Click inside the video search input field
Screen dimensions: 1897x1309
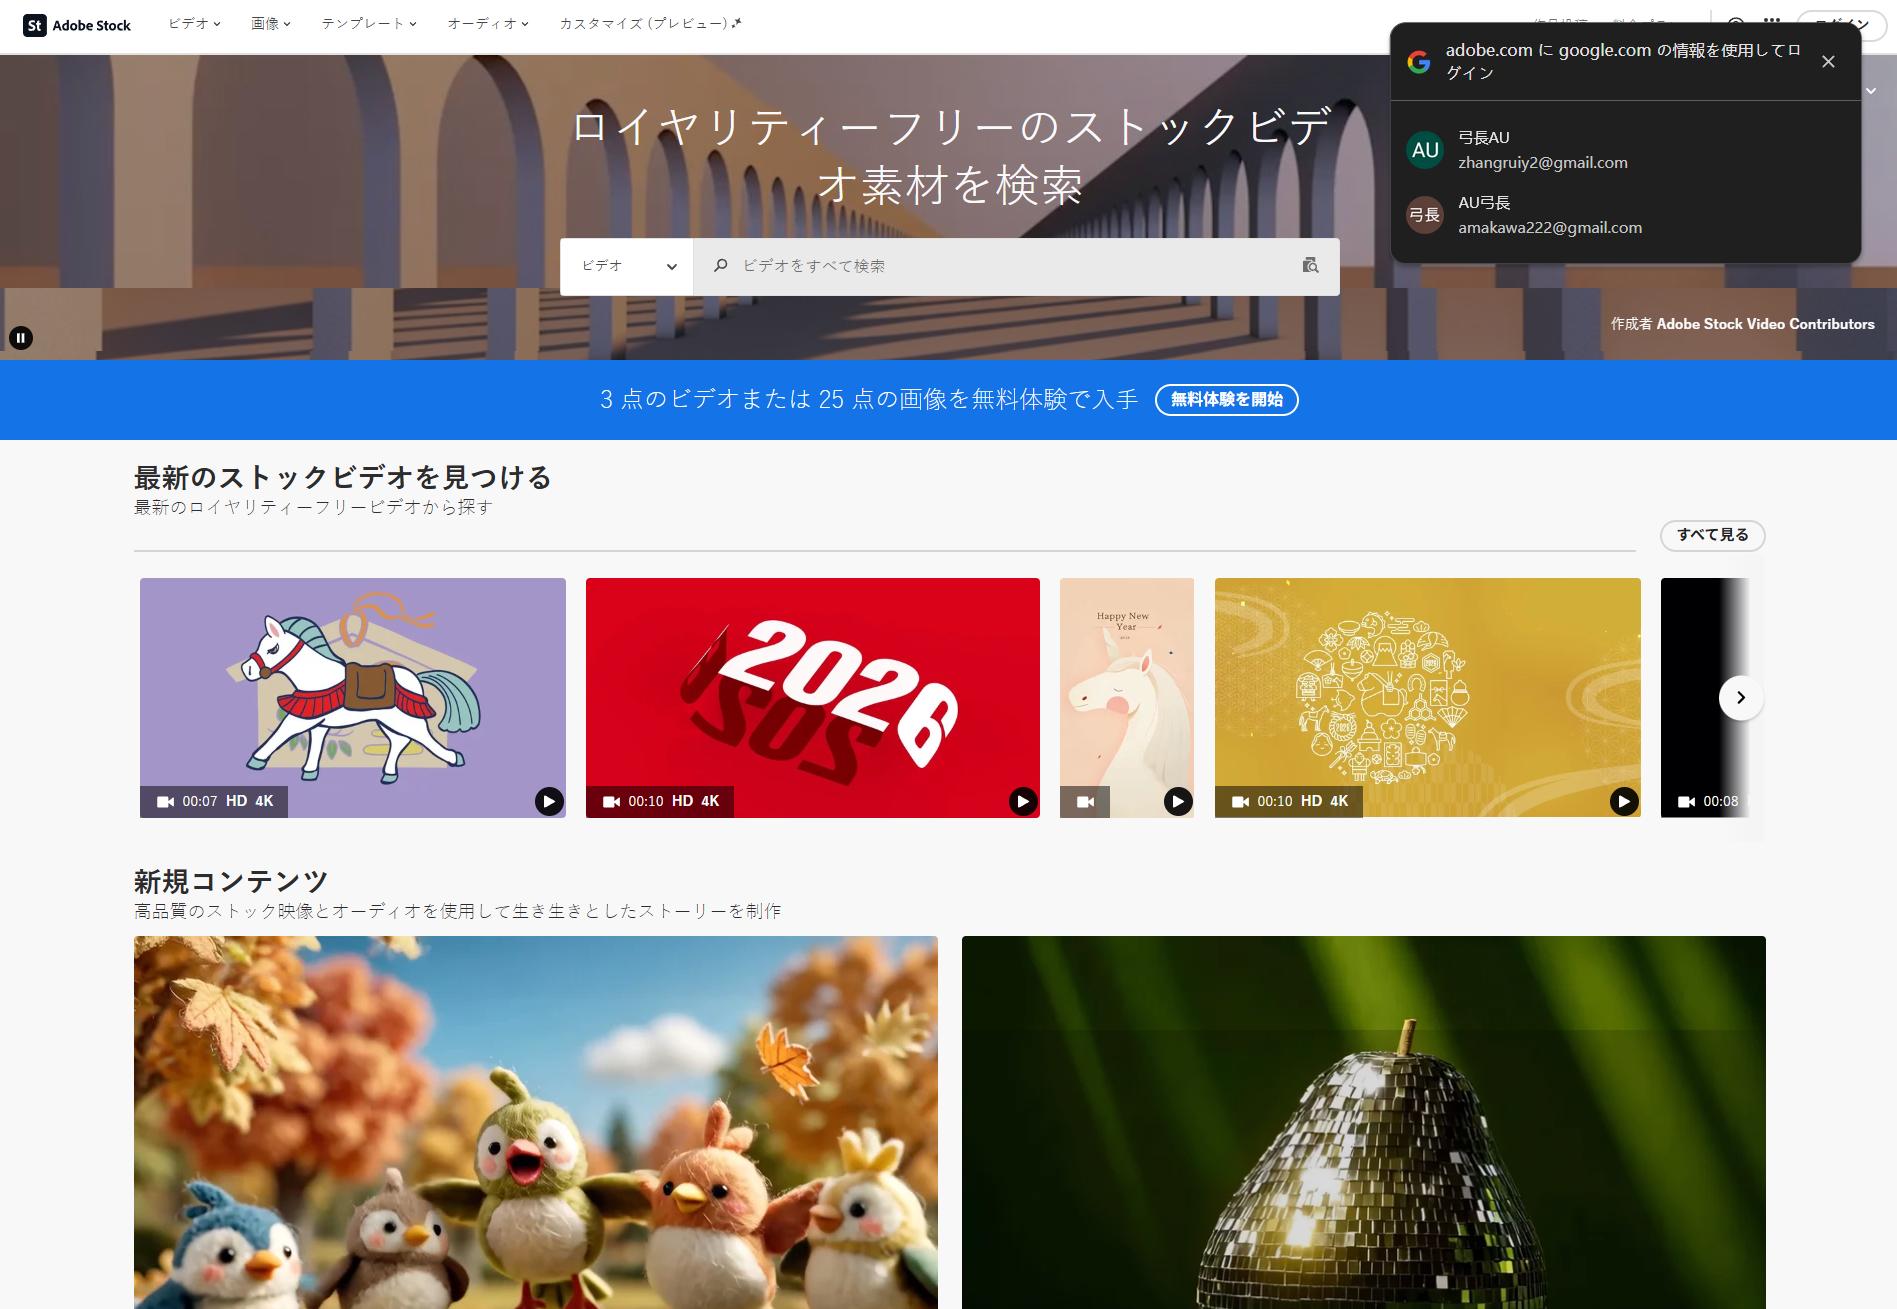click(950, 266)
